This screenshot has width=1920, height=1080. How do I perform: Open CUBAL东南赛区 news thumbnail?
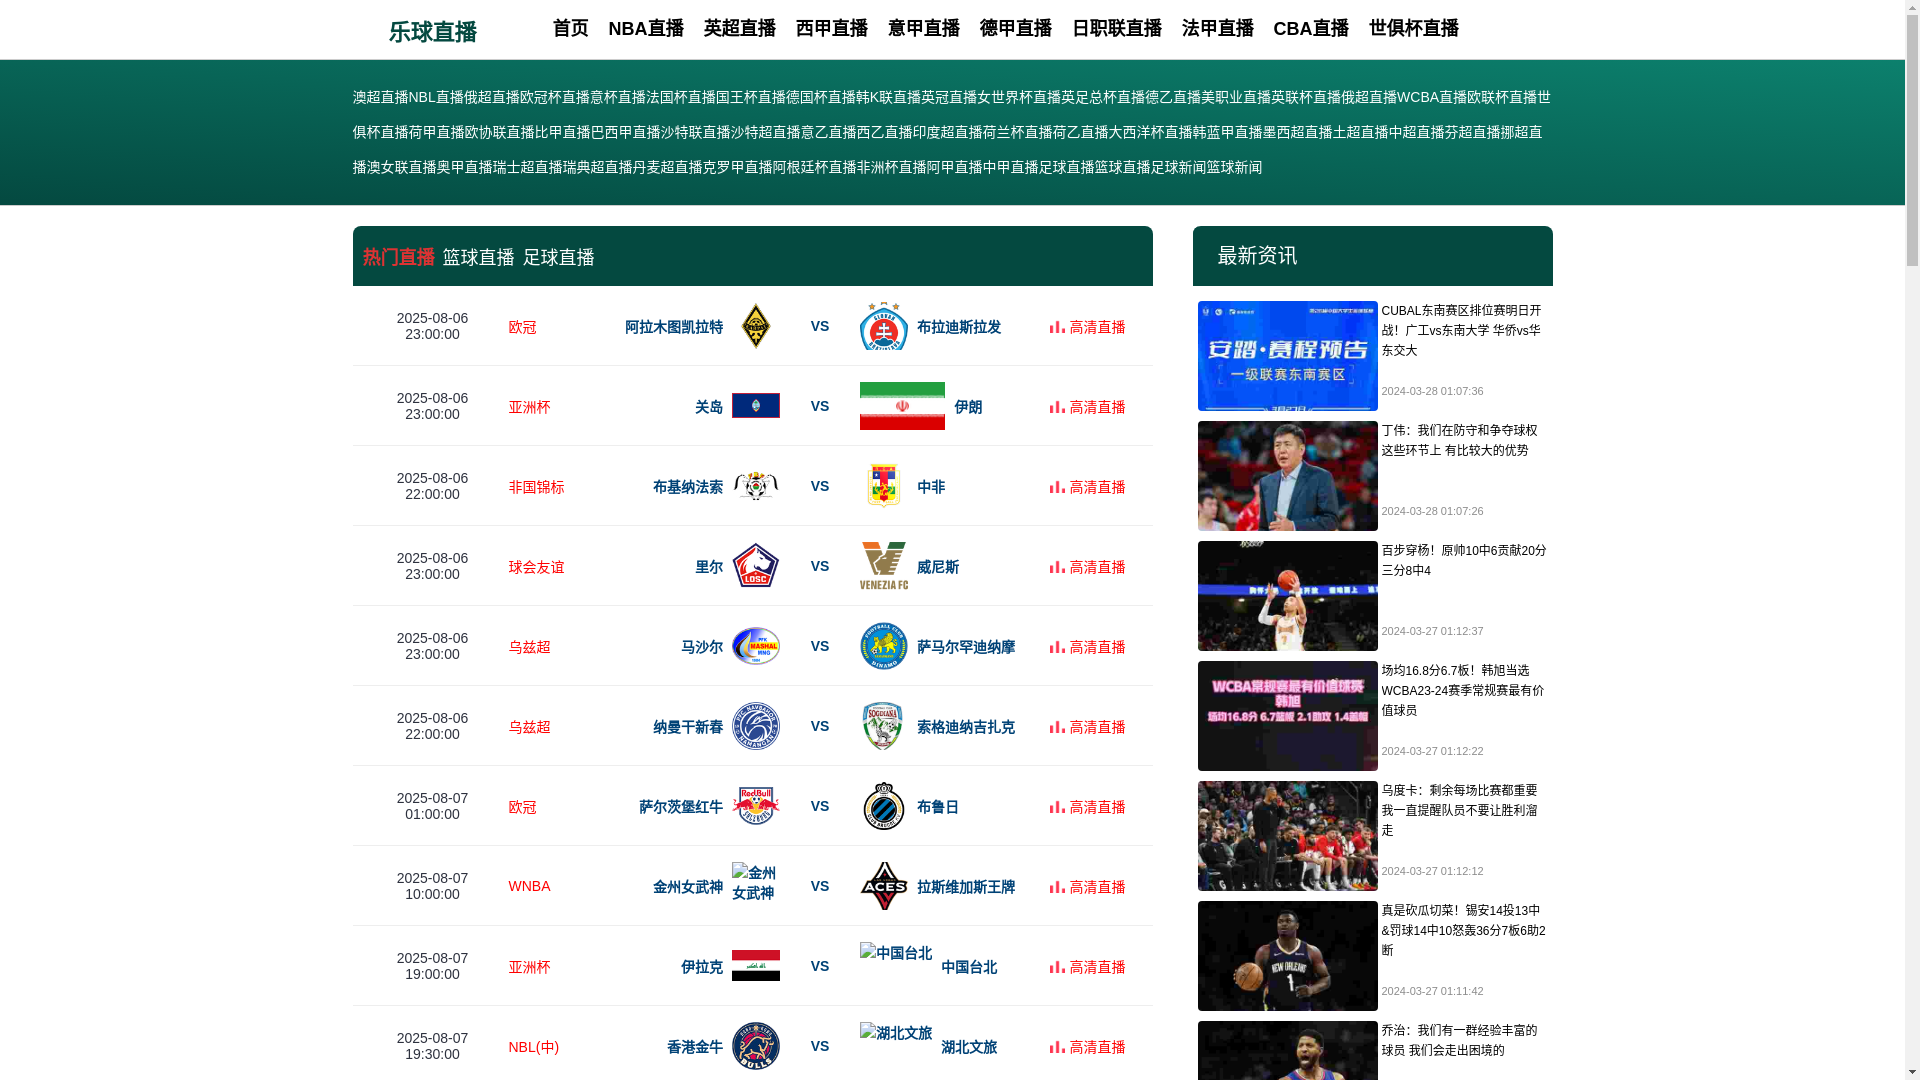point(1287,356)
